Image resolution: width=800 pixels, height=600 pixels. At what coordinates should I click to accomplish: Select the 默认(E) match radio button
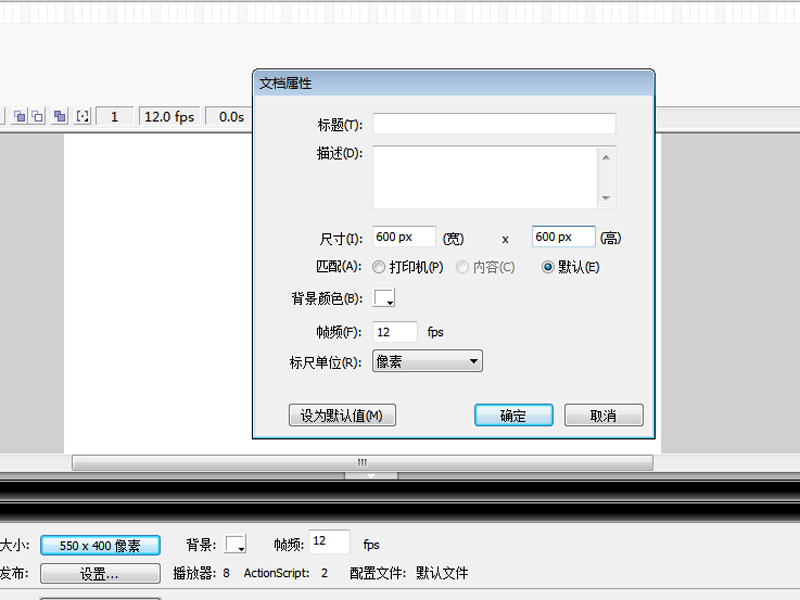pyautogui.click(x=547, y=267)
